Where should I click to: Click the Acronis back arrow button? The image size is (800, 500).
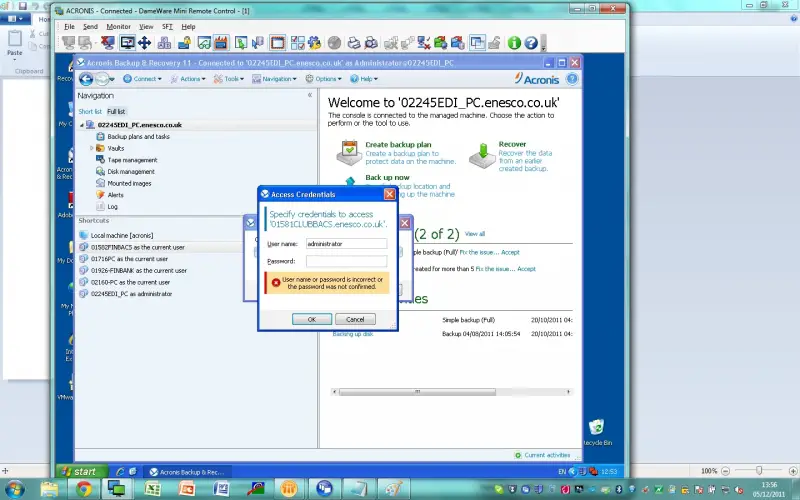[x=86, y=79]
